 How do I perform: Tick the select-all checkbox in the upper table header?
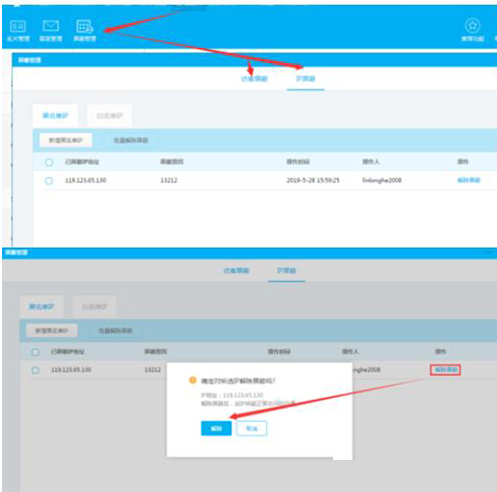tap(49, 162)
